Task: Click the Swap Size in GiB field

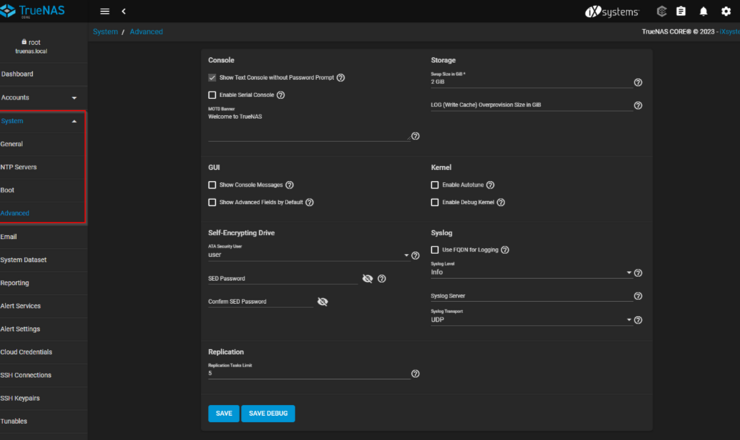Action: point(531,82)
